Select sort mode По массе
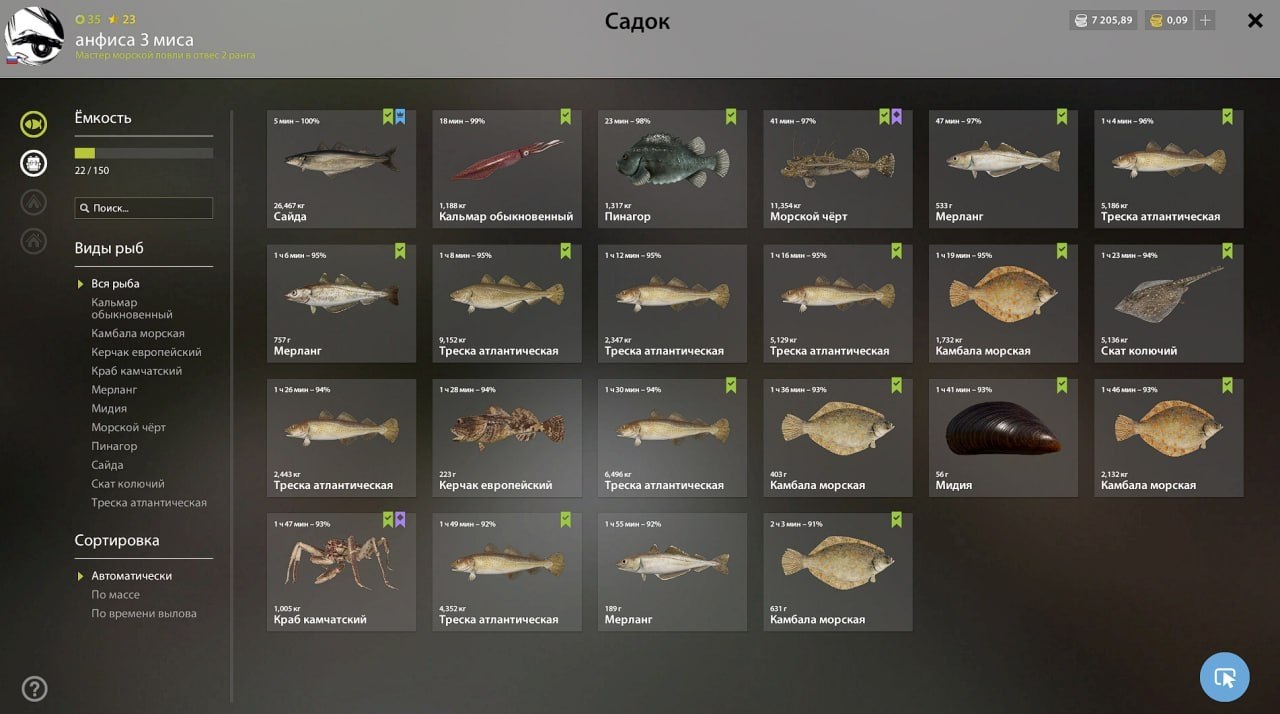The width and height of the screenshot is (1280, 714). pos(115,595)
